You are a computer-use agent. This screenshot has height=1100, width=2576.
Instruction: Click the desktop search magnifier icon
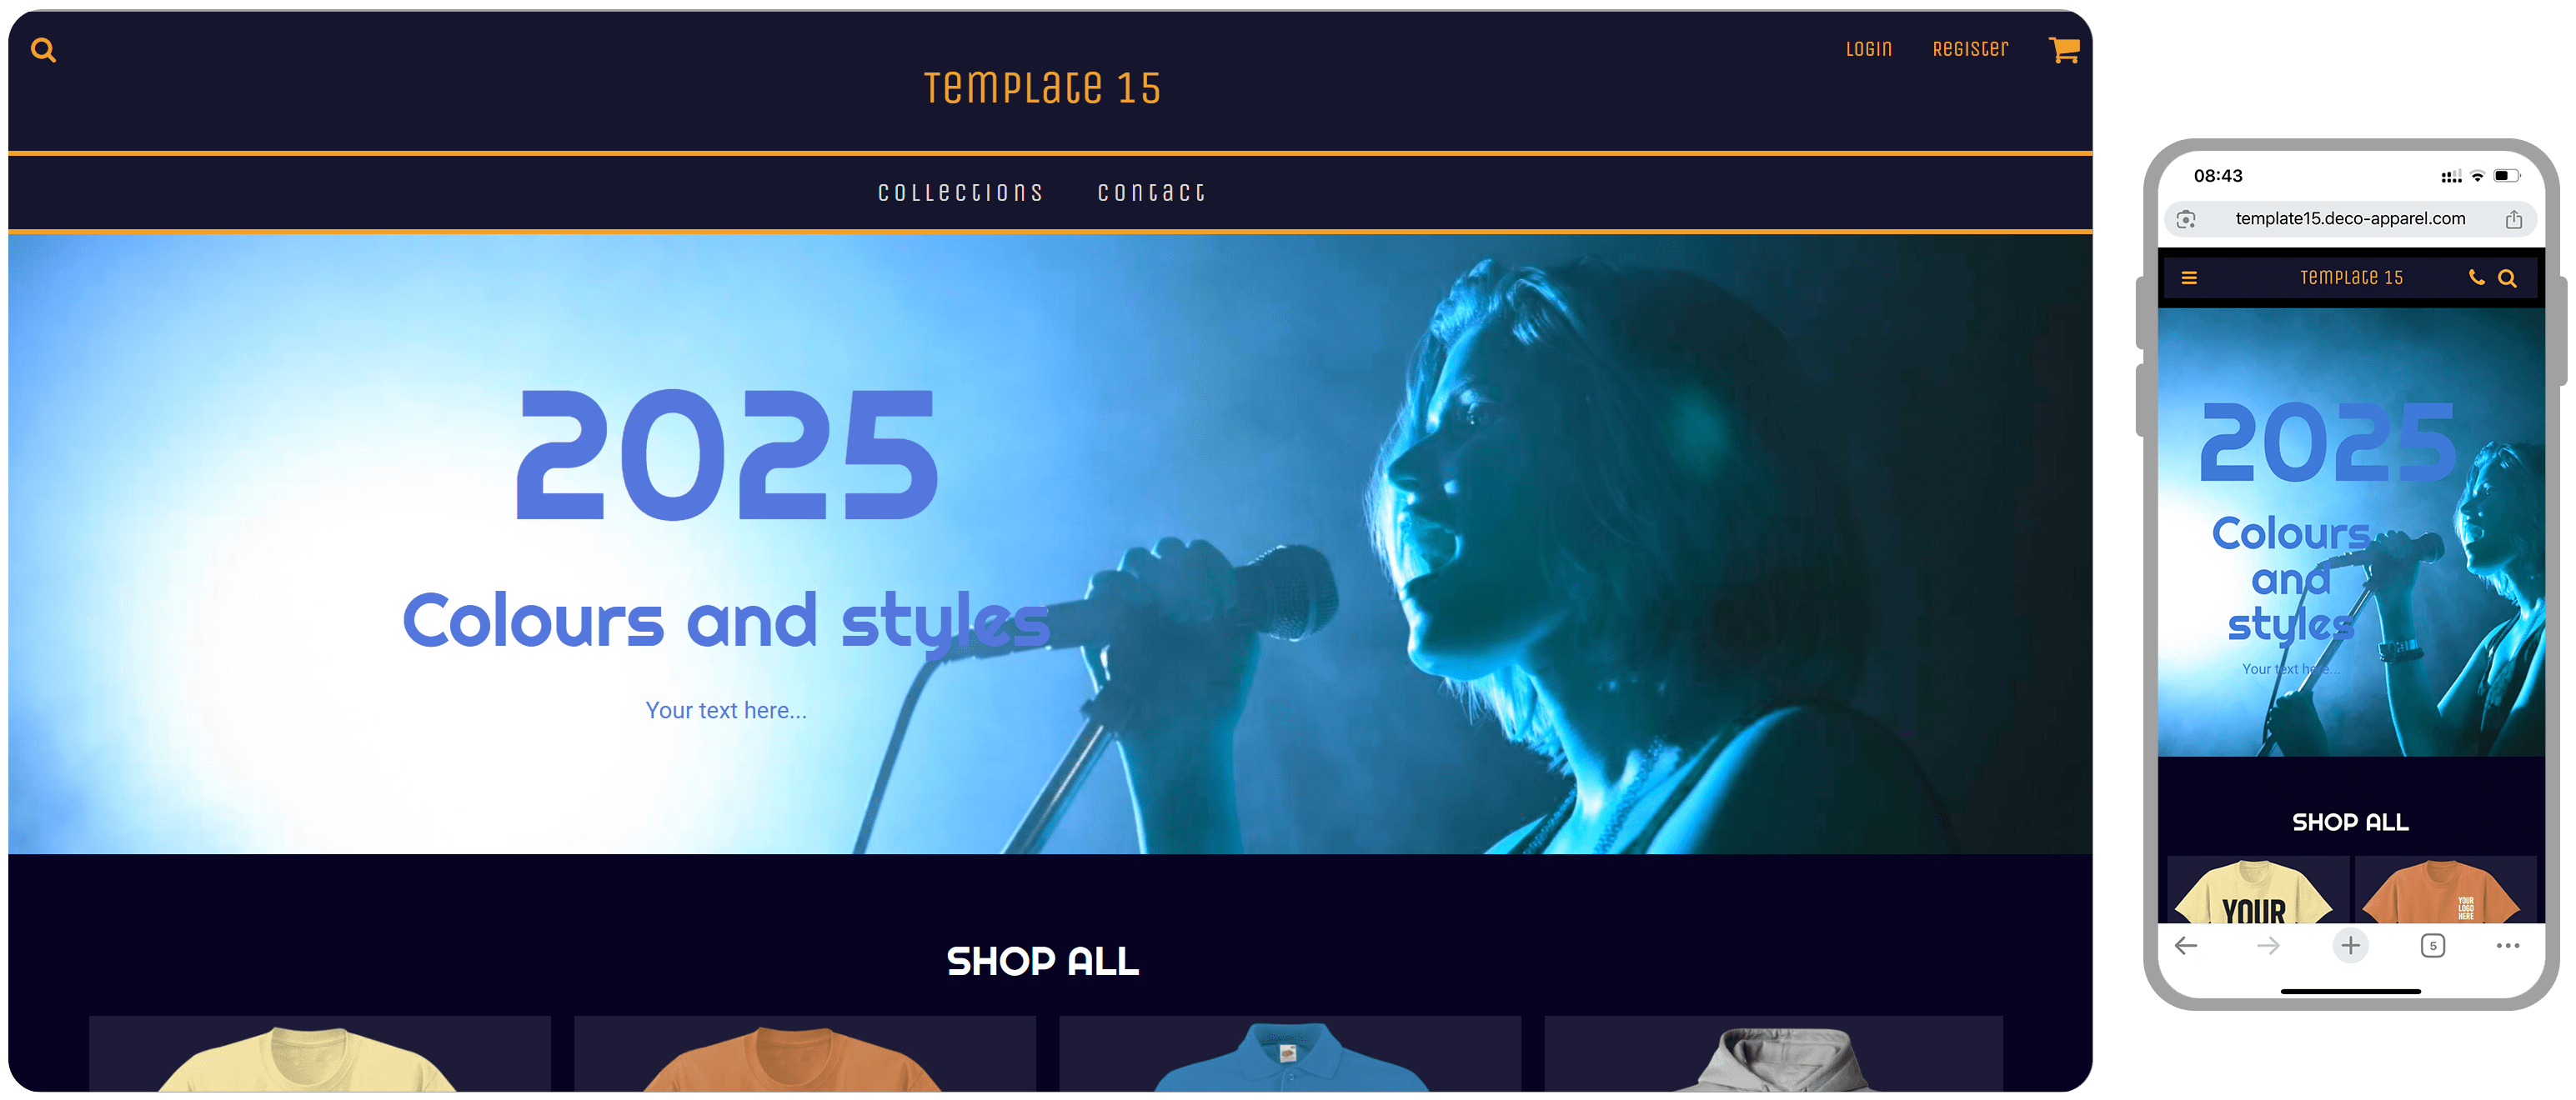[43, 50]
